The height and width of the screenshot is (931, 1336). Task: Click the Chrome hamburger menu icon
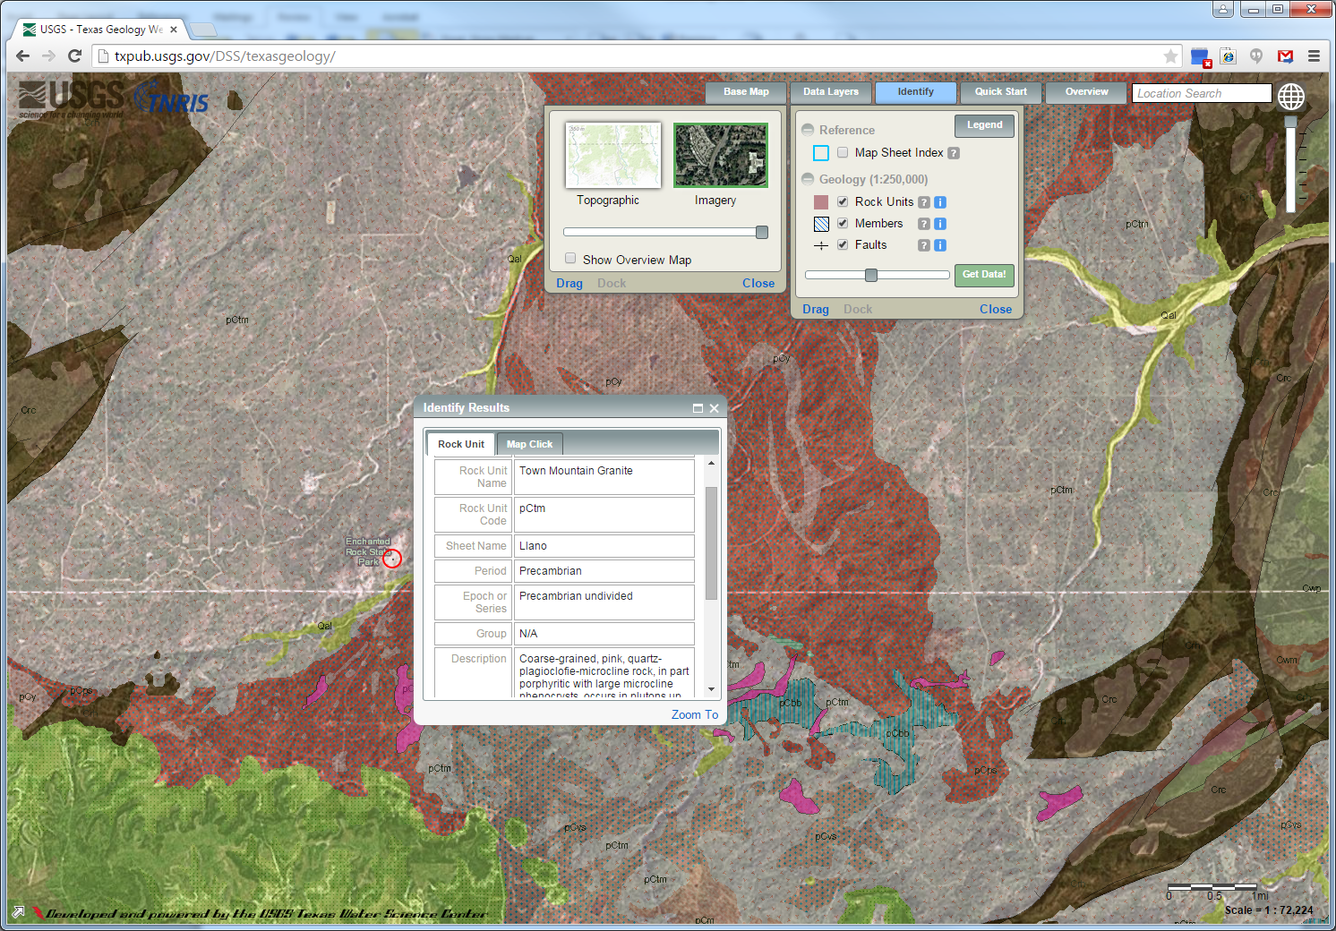point(1314,56)
